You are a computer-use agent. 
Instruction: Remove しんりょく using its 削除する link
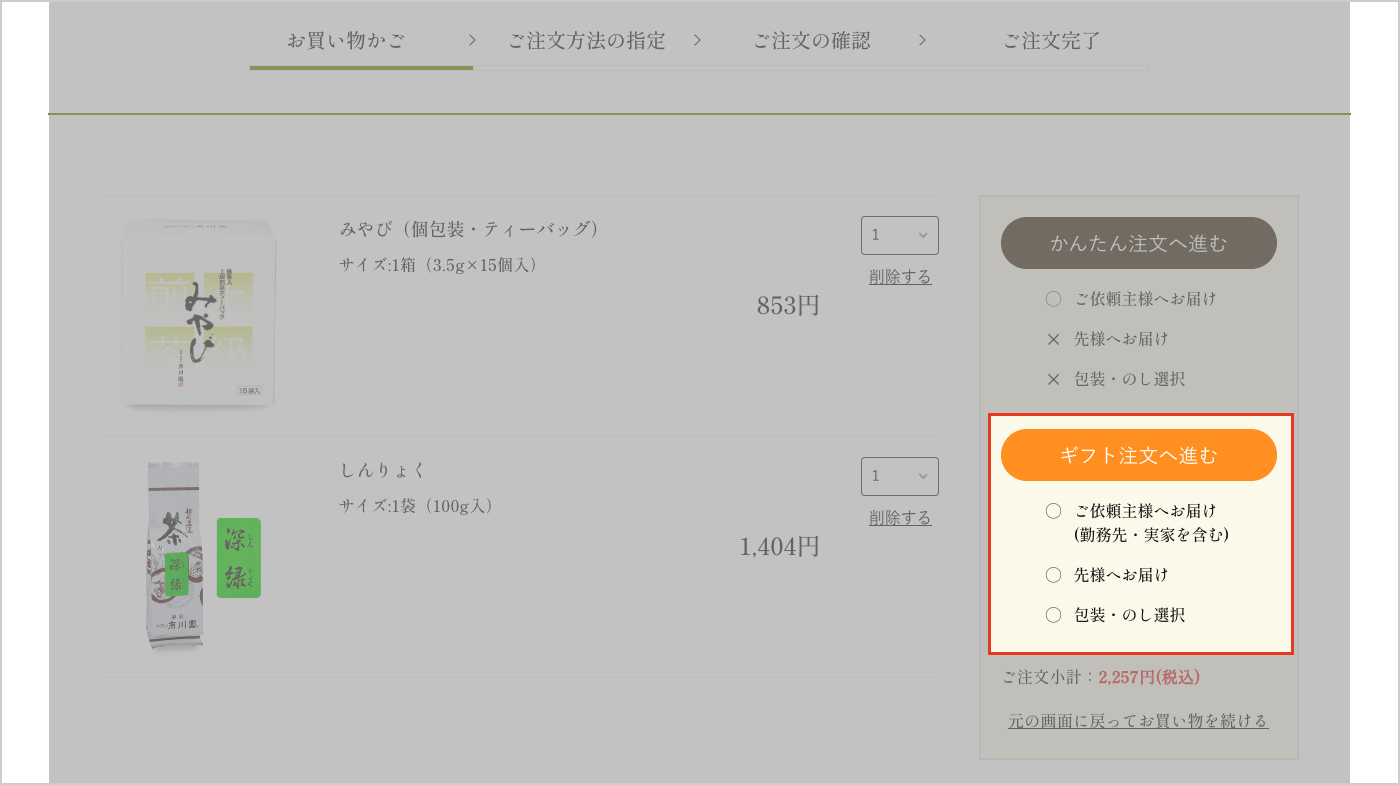click(900, 518)
